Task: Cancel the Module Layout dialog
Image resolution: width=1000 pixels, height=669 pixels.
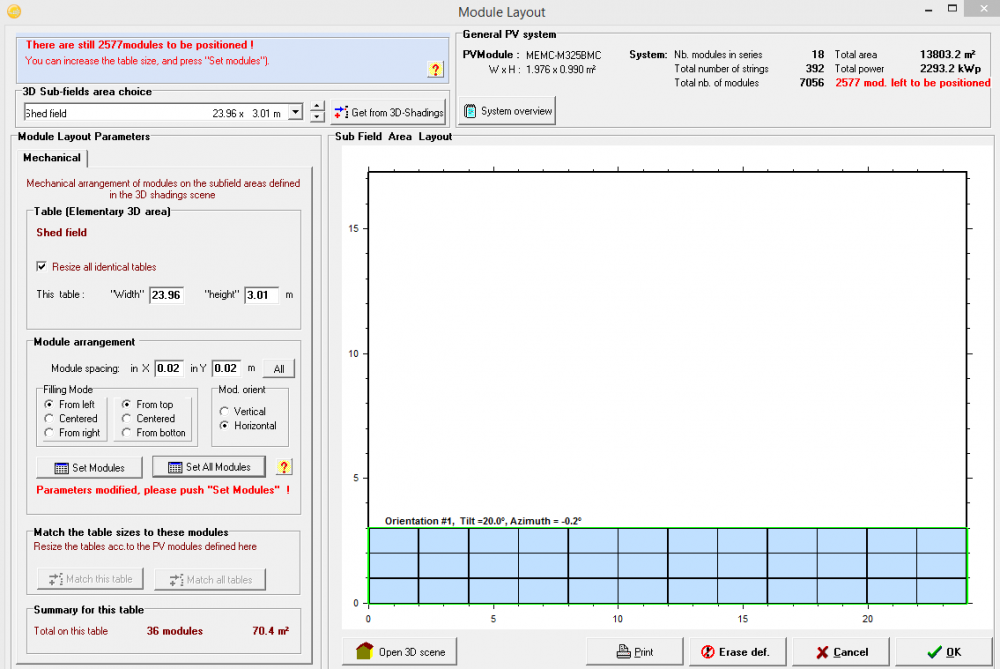Action: click(x=841, y=652)
